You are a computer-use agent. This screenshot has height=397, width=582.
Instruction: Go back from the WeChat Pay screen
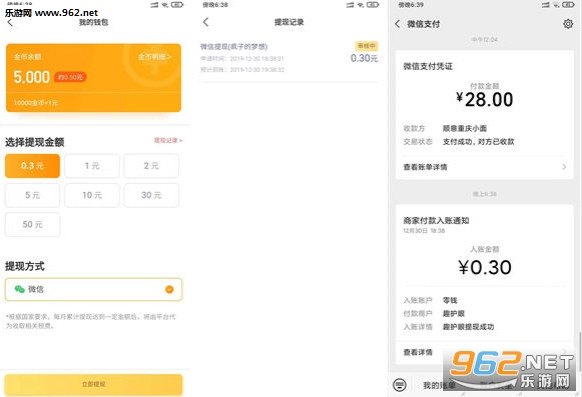tap(398, 24)
